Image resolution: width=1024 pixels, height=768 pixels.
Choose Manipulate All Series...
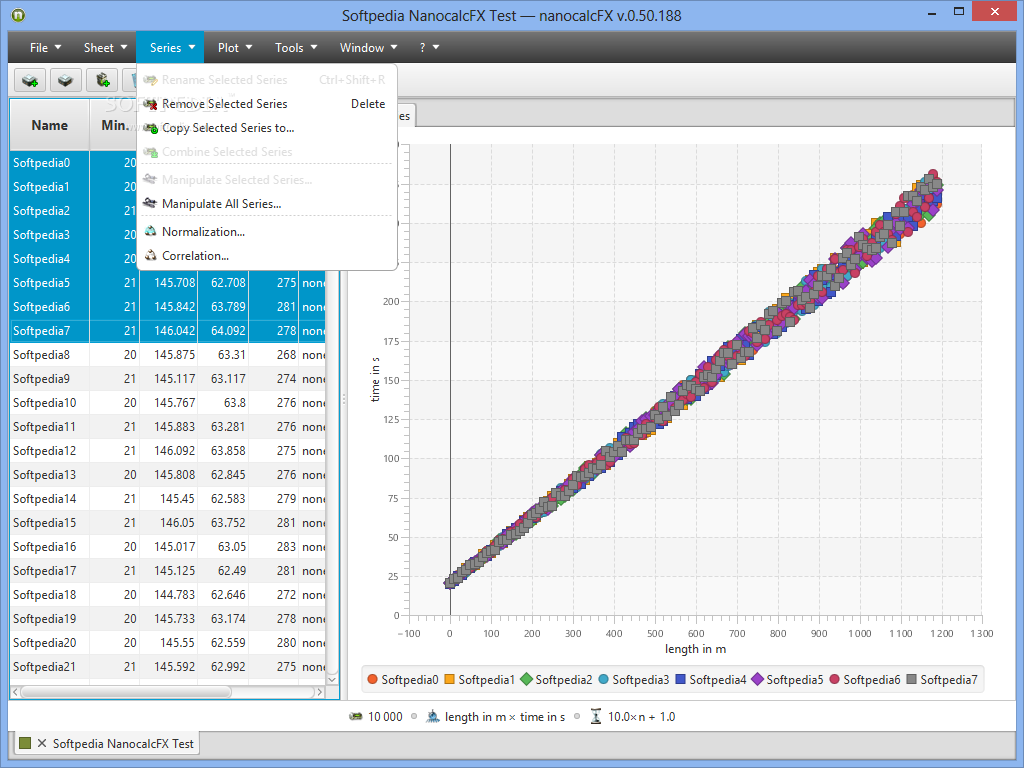(x=266, y=204)
